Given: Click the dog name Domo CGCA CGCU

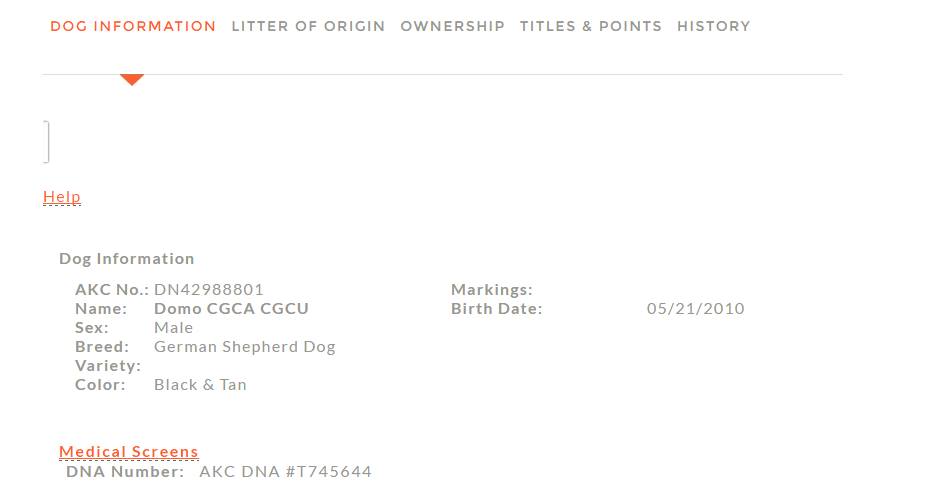Looking at the screenshot, I should pos(231,309).
